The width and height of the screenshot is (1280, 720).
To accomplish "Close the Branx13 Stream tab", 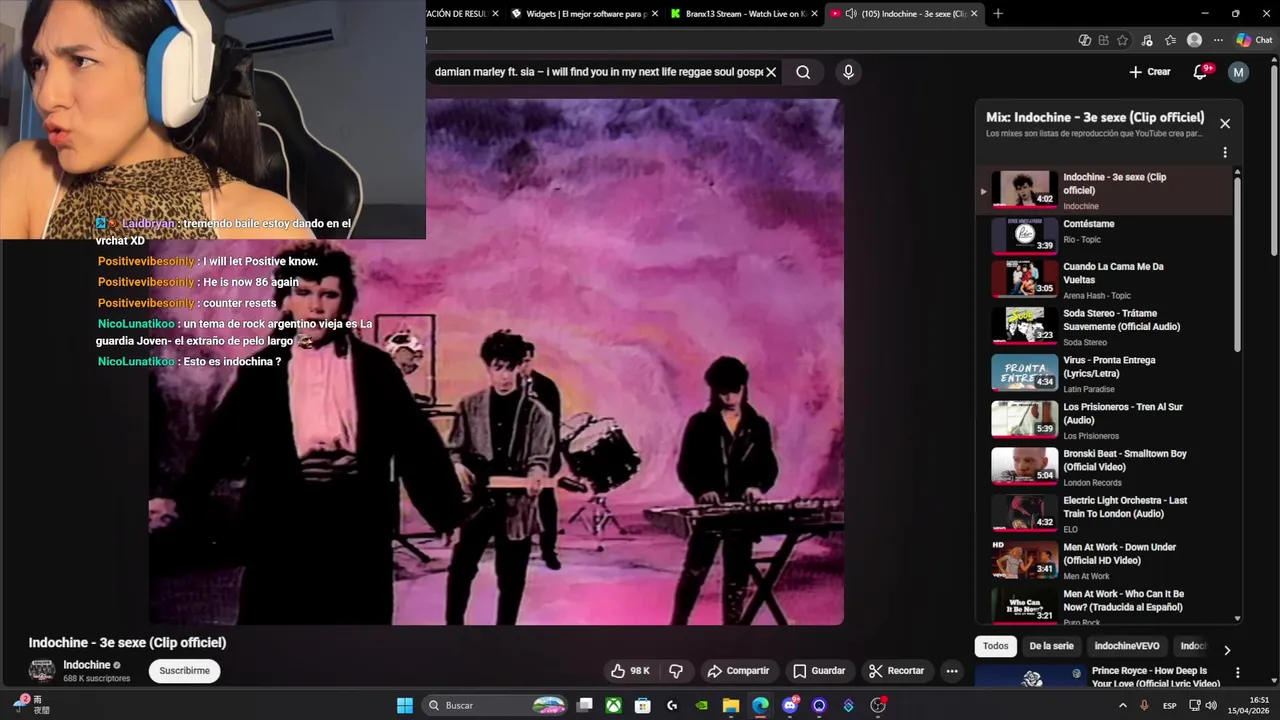I will (814, 14).
